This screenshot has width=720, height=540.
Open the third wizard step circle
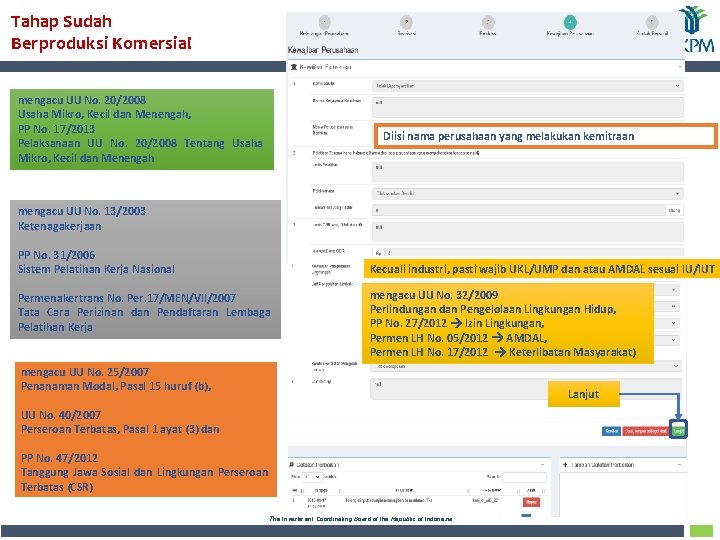point(488,22)
